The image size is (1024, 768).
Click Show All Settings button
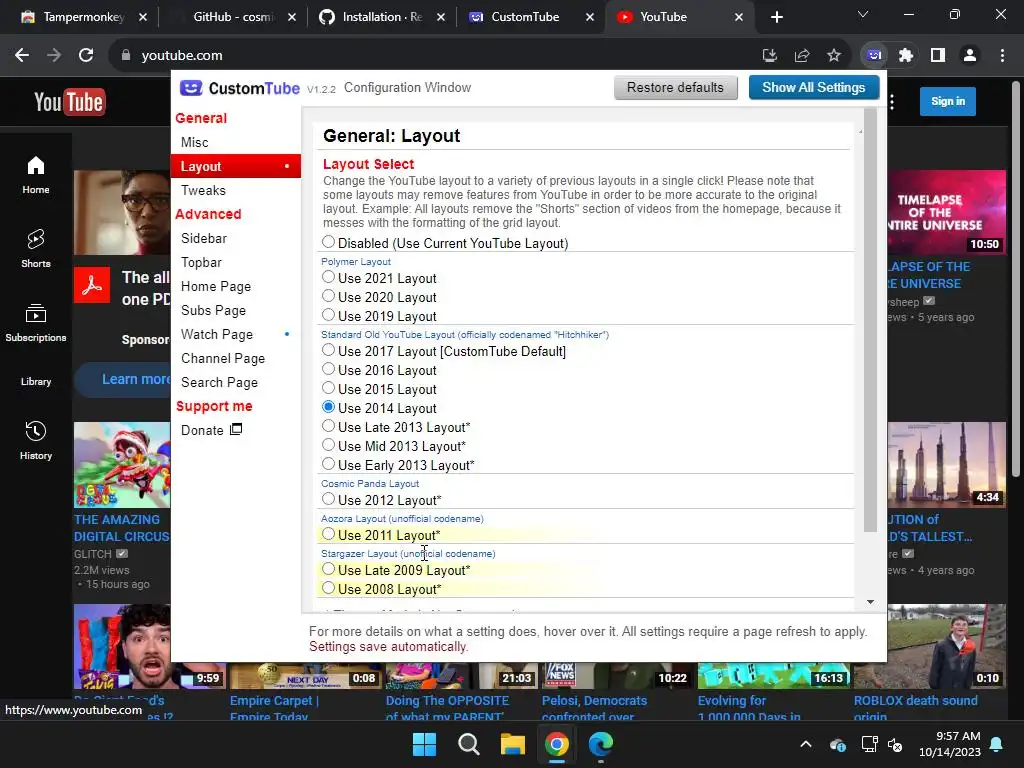coord(814,88)
